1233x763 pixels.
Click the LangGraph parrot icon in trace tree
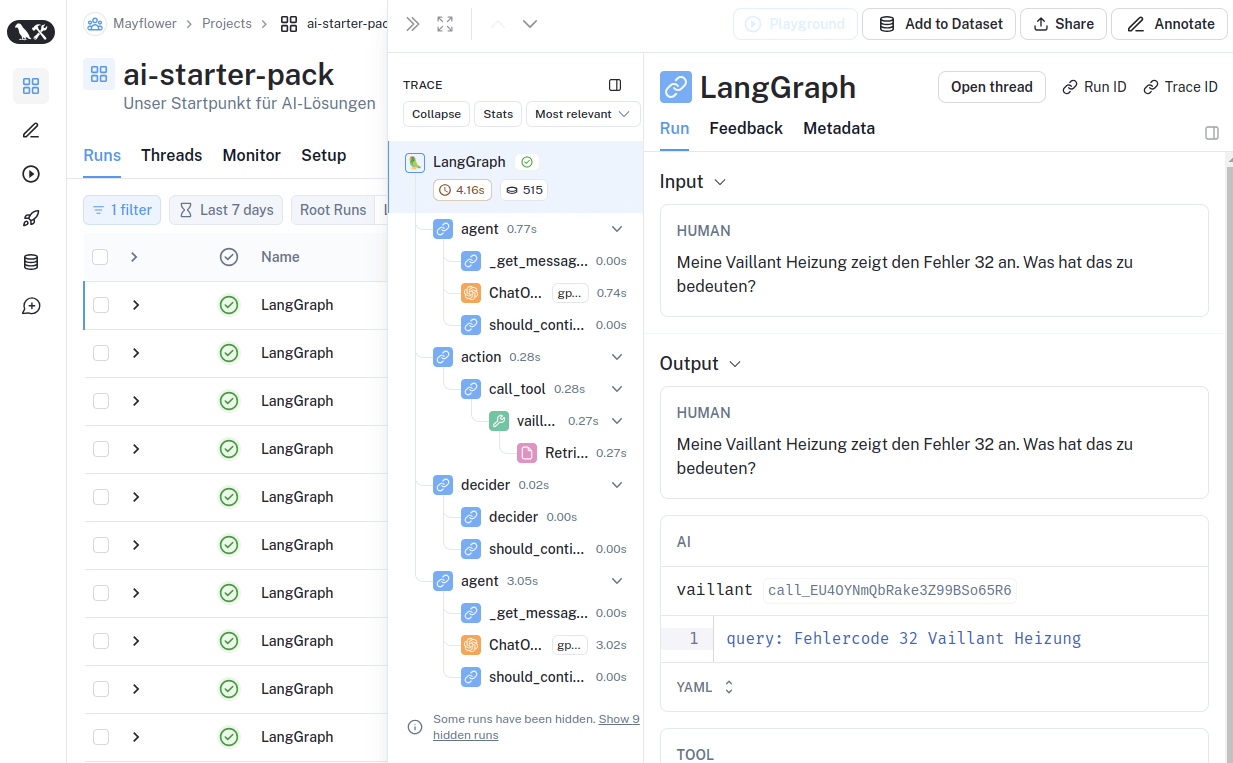pos(415,162)
